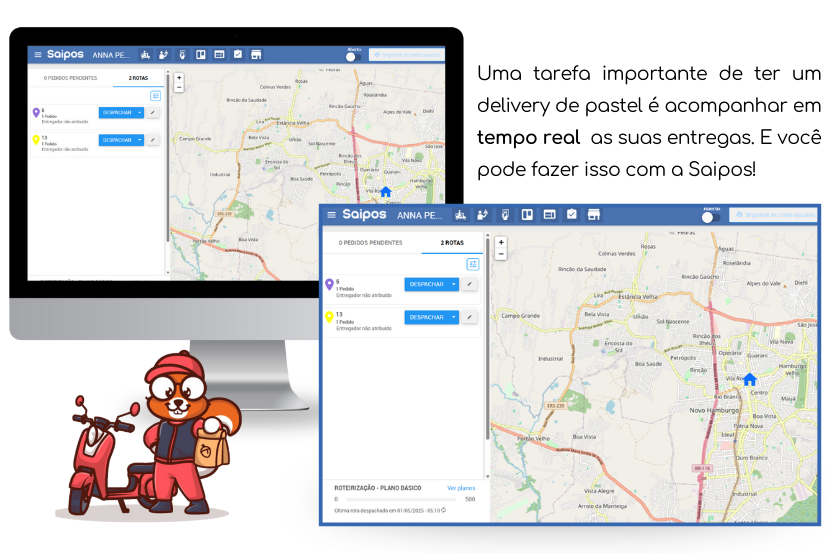Zoom in on the front window map
The height and width of the screenshot is (553, 830).
[501, 242]
